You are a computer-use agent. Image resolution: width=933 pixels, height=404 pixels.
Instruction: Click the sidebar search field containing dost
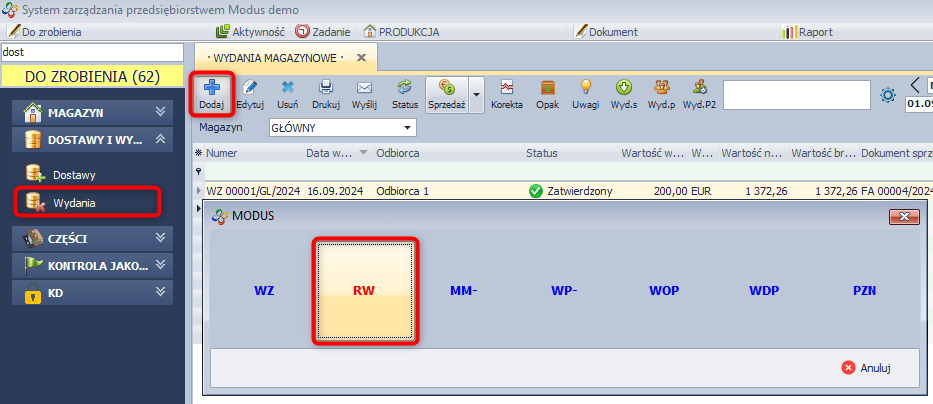tap(92, 52)
